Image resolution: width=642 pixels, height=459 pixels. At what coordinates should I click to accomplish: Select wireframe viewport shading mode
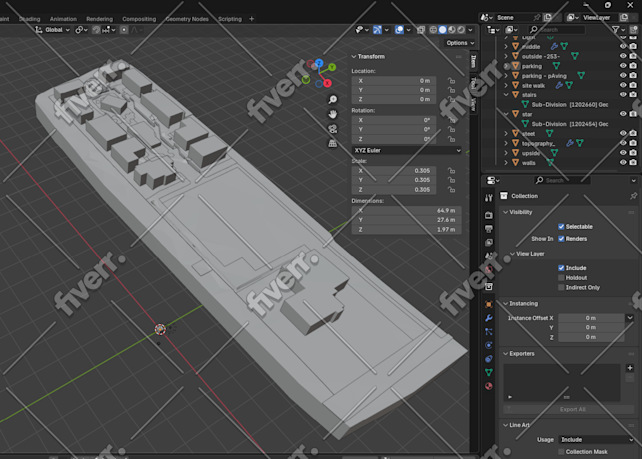[433, 29]
